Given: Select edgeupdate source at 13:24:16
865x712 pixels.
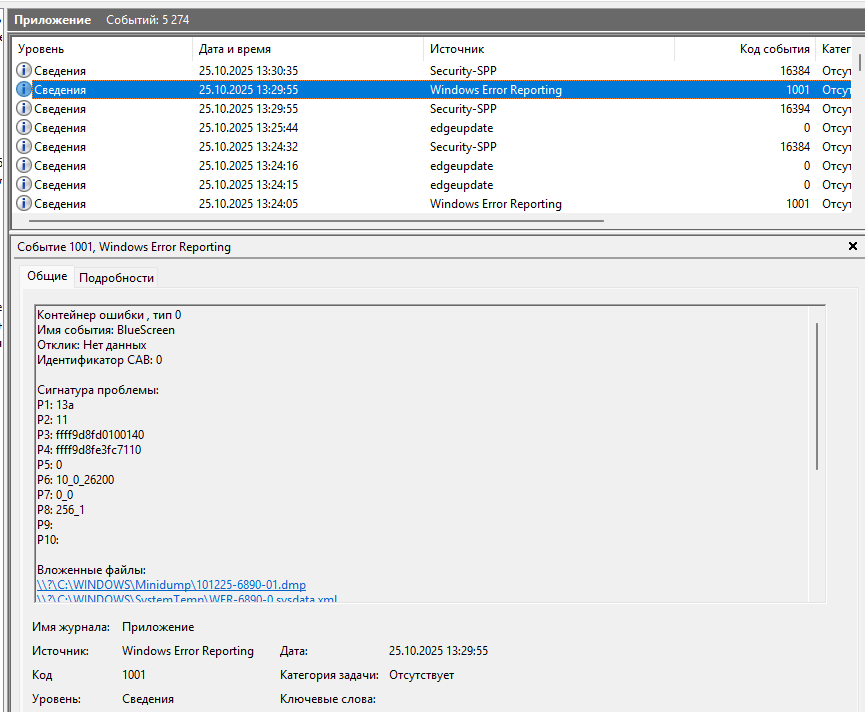Looking at the screenshot, I should point(461,165).
